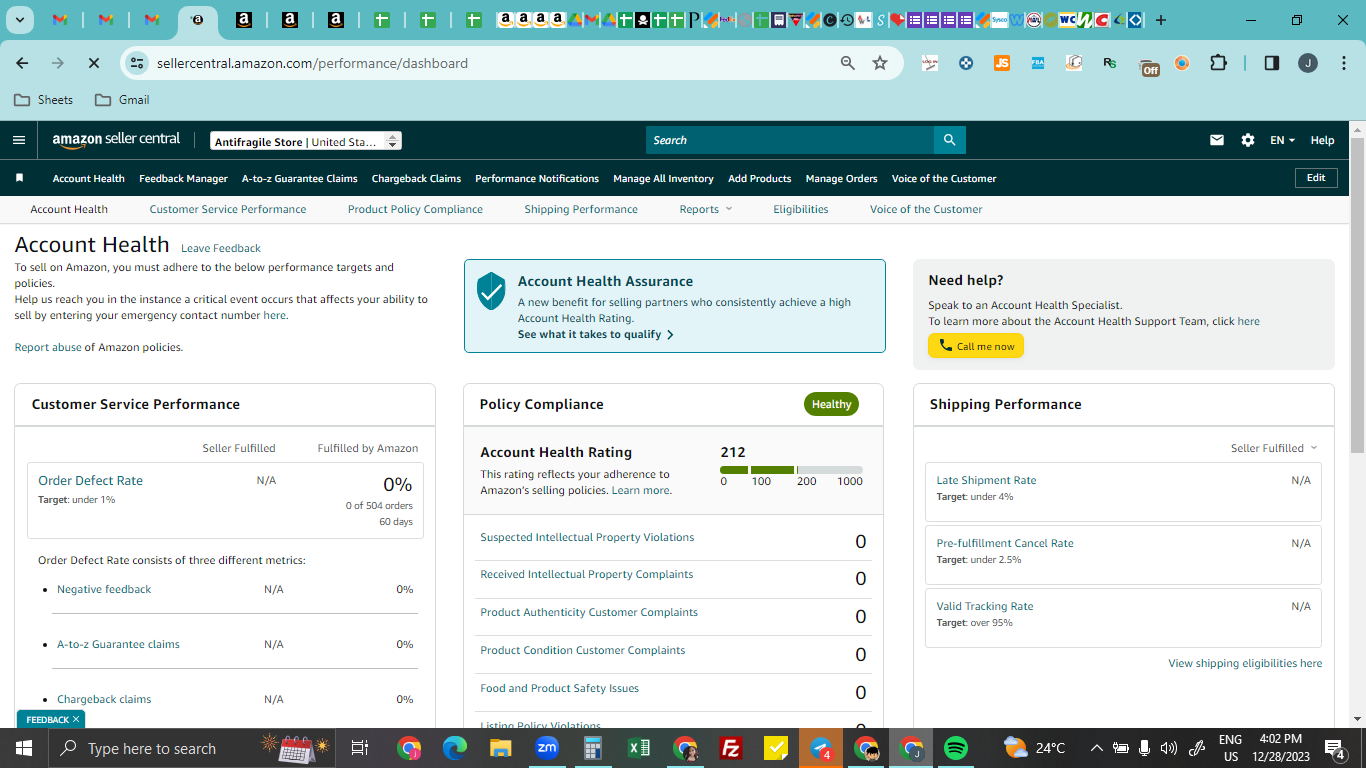Image resolution: width=1366 pixels, height=768 pixels.
Task: Open the Valid Tracking Rate link
Action: [985, 606]
